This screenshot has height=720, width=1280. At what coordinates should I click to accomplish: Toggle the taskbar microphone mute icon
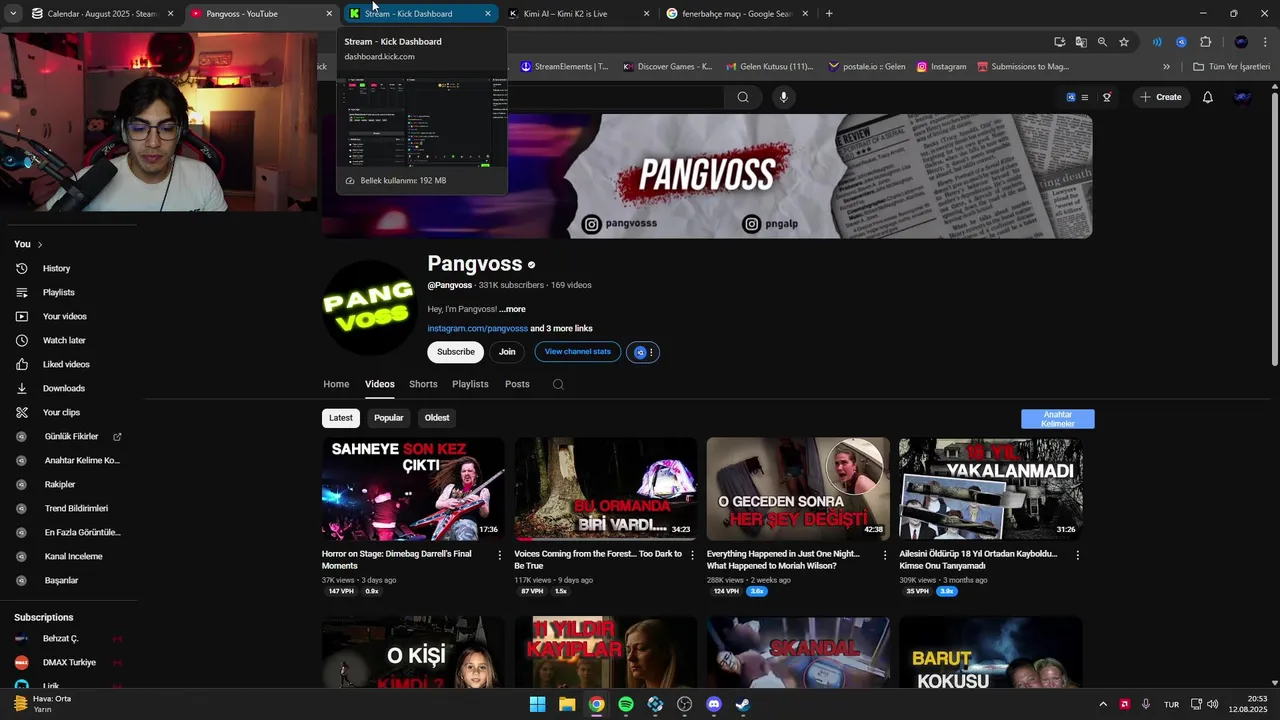click(x=1146, y=704)
